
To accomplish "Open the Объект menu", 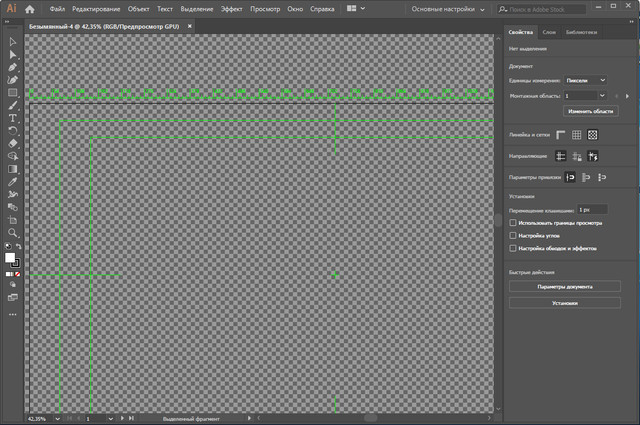I will pos(138,9).
